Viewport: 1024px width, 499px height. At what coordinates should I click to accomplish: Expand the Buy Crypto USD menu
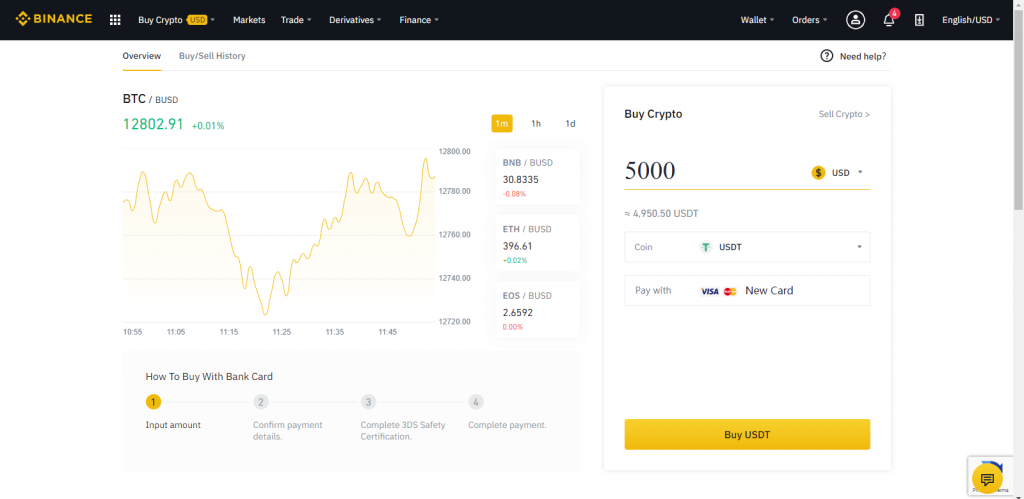pos(176,20)
